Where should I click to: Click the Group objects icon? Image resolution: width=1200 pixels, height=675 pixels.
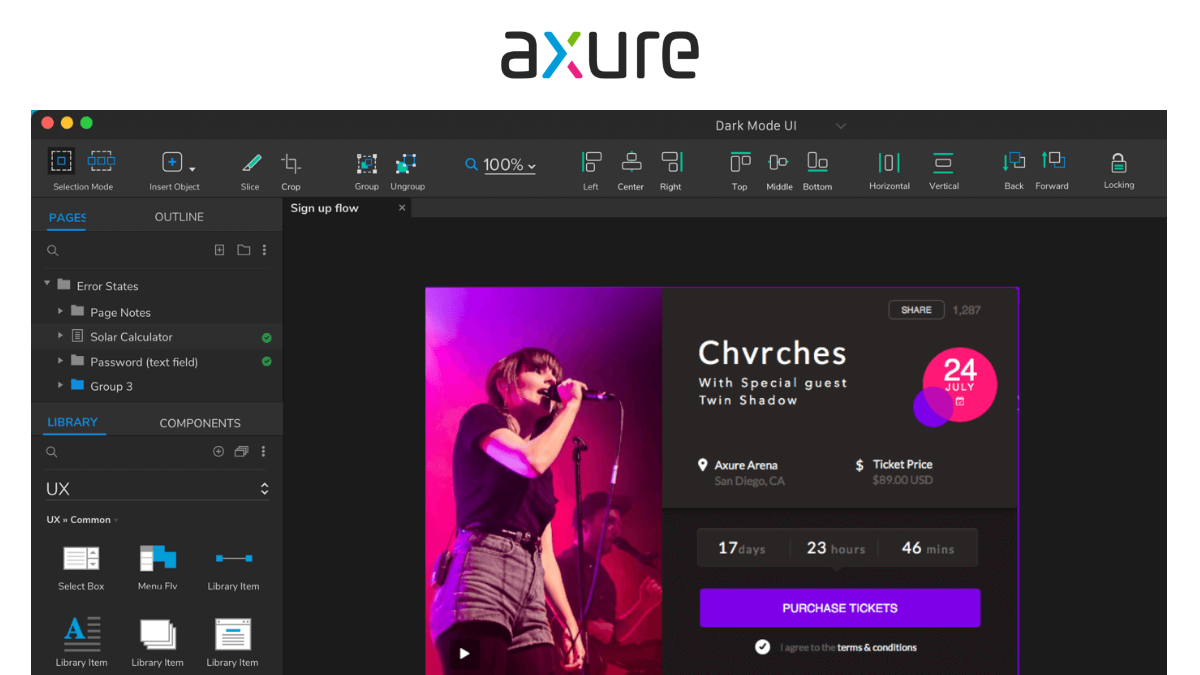(x=367, y=163)
